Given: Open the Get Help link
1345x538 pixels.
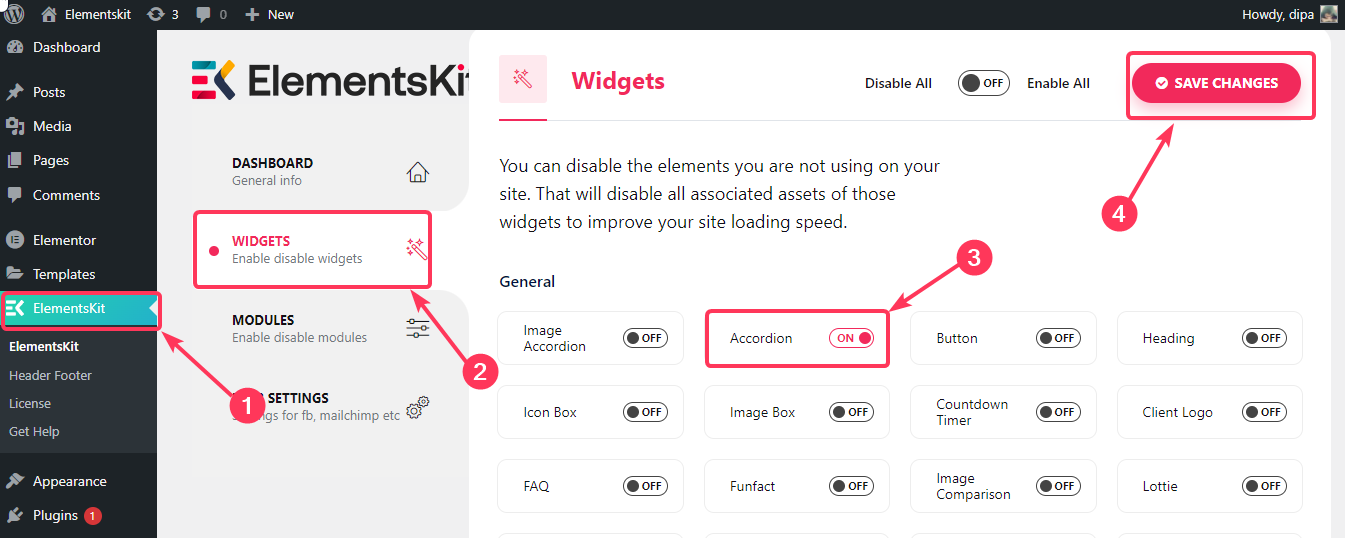Looking at the screenshot, I should pos(34,431).
